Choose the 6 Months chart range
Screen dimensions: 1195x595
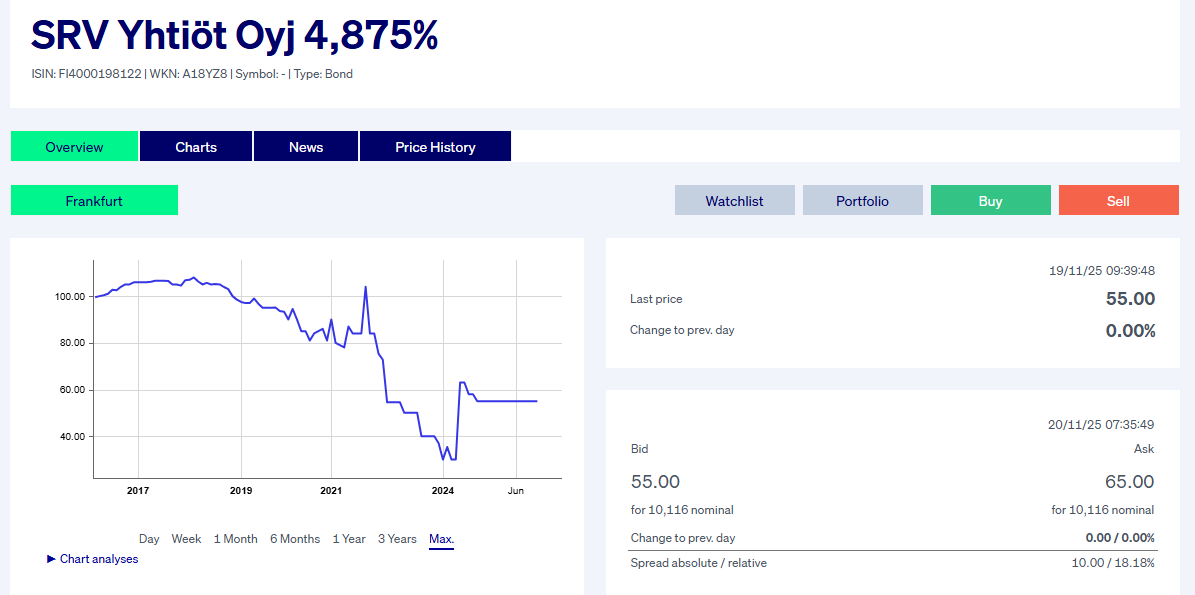(295, 539)
